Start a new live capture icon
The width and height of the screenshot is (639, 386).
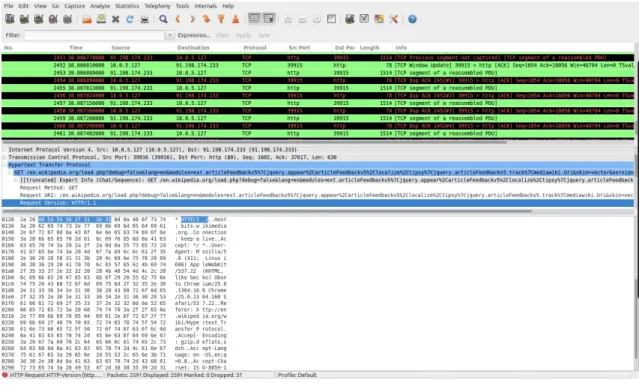click(x=39, y=19)
